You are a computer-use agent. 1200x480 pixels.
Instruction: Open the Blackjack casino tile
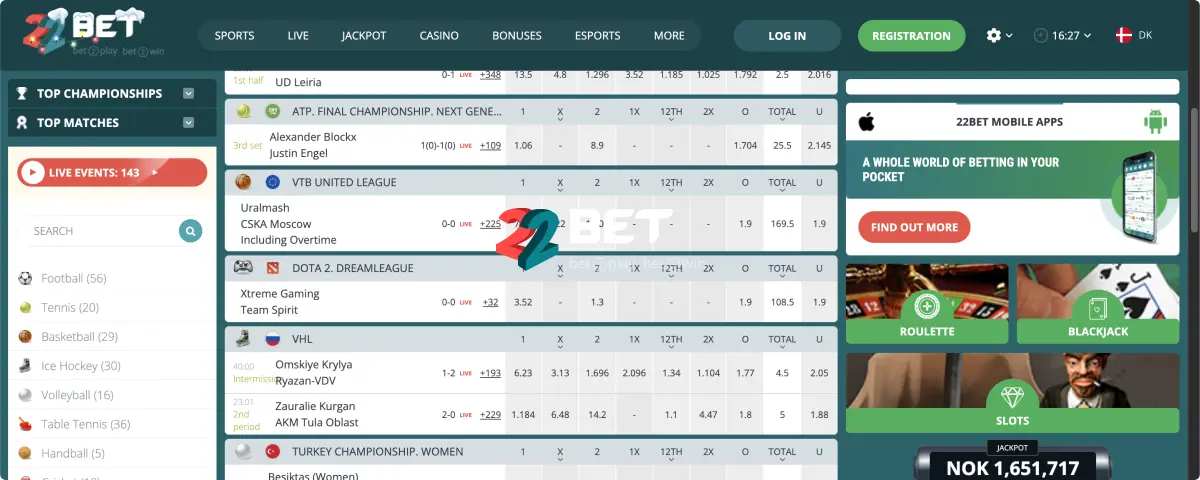pos(1098,304)
